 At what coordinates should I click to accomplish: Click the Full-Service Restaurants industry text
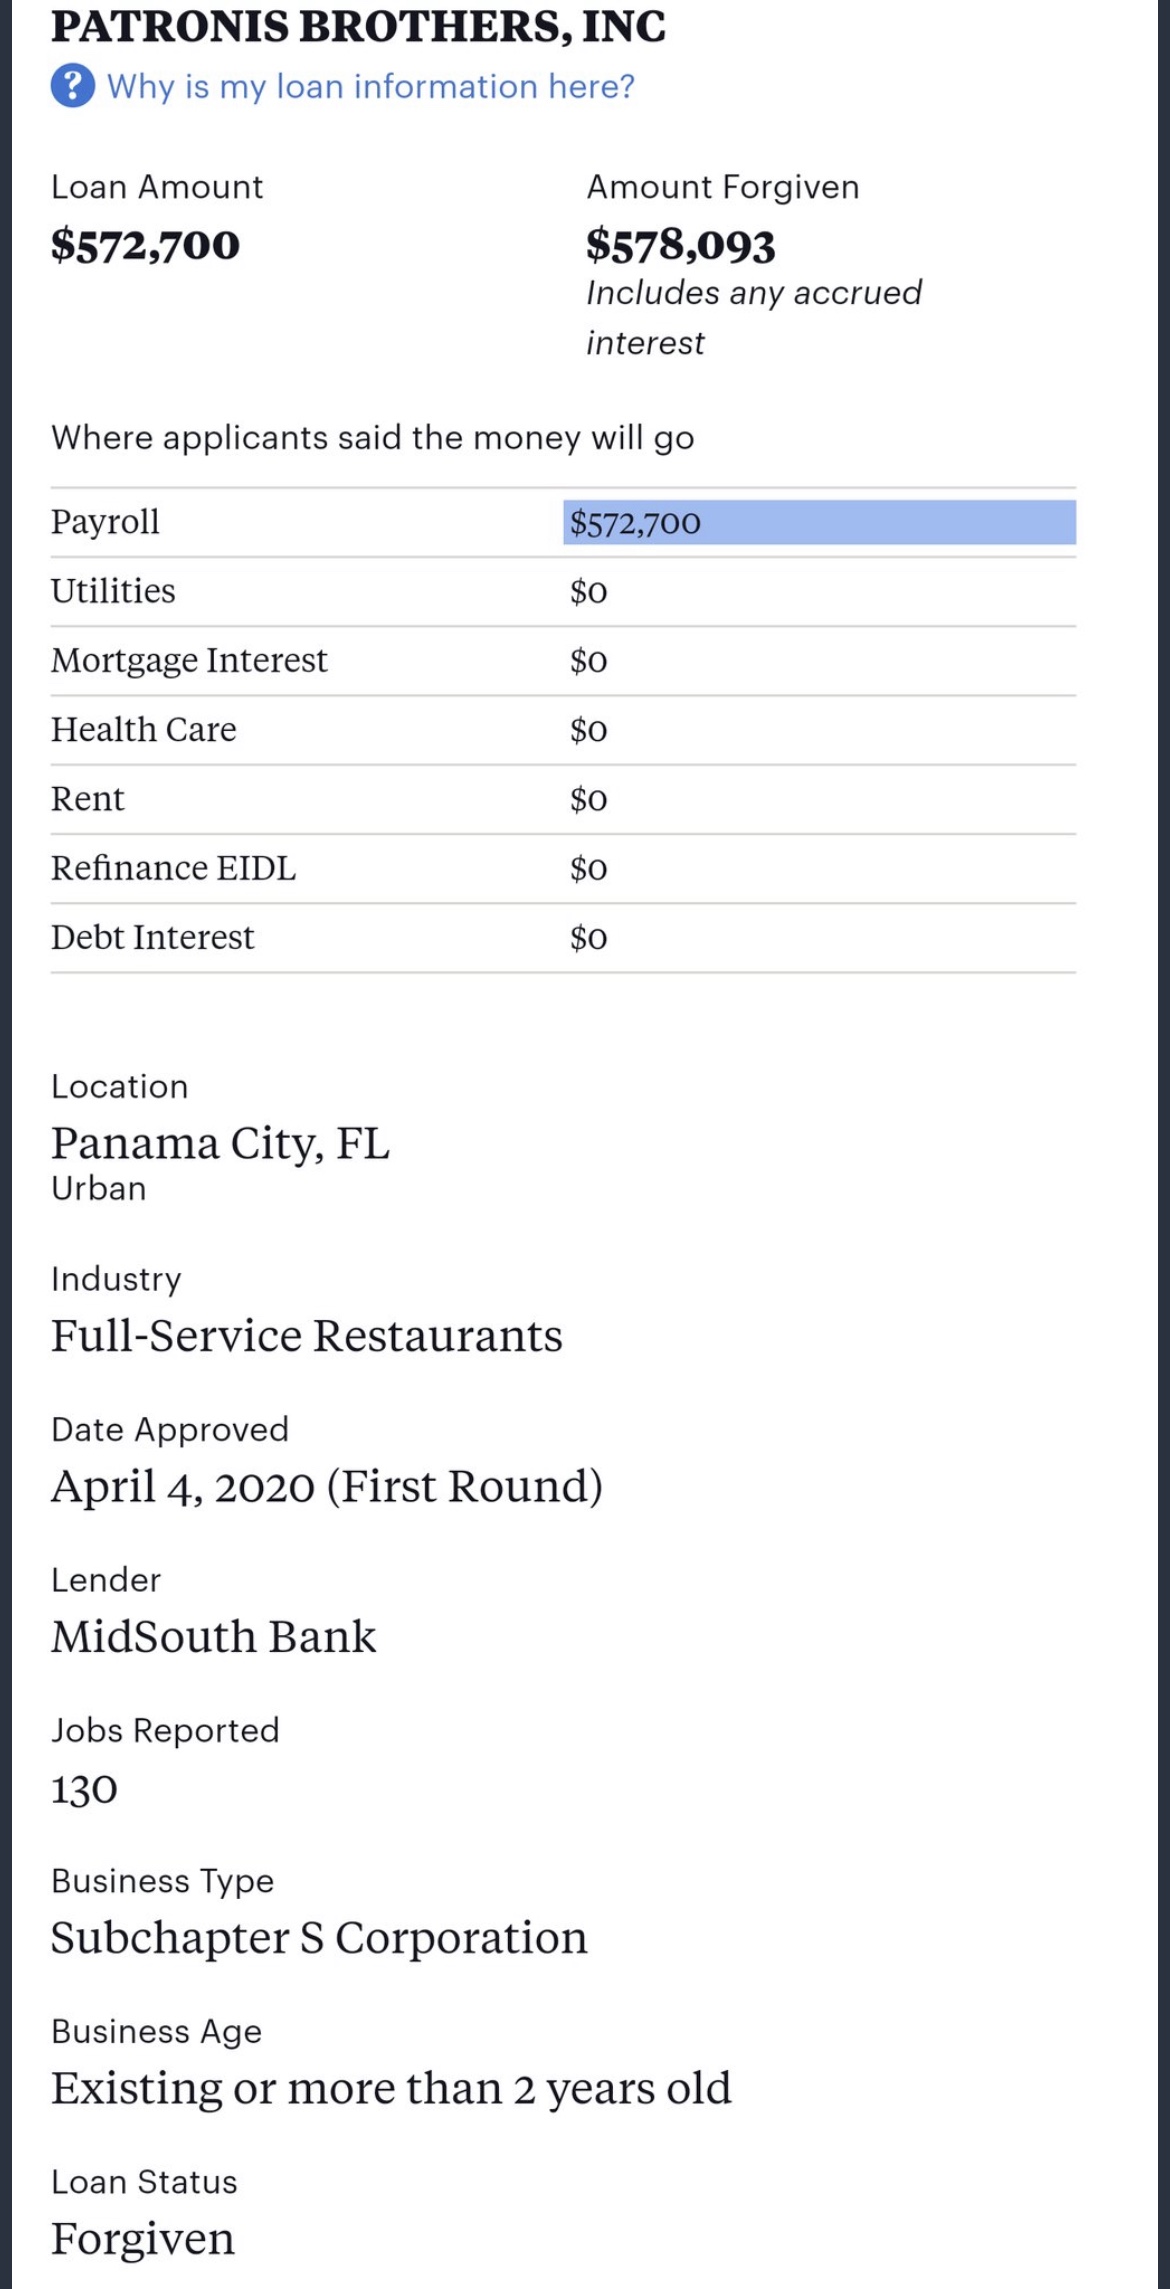pos(307,1336)
